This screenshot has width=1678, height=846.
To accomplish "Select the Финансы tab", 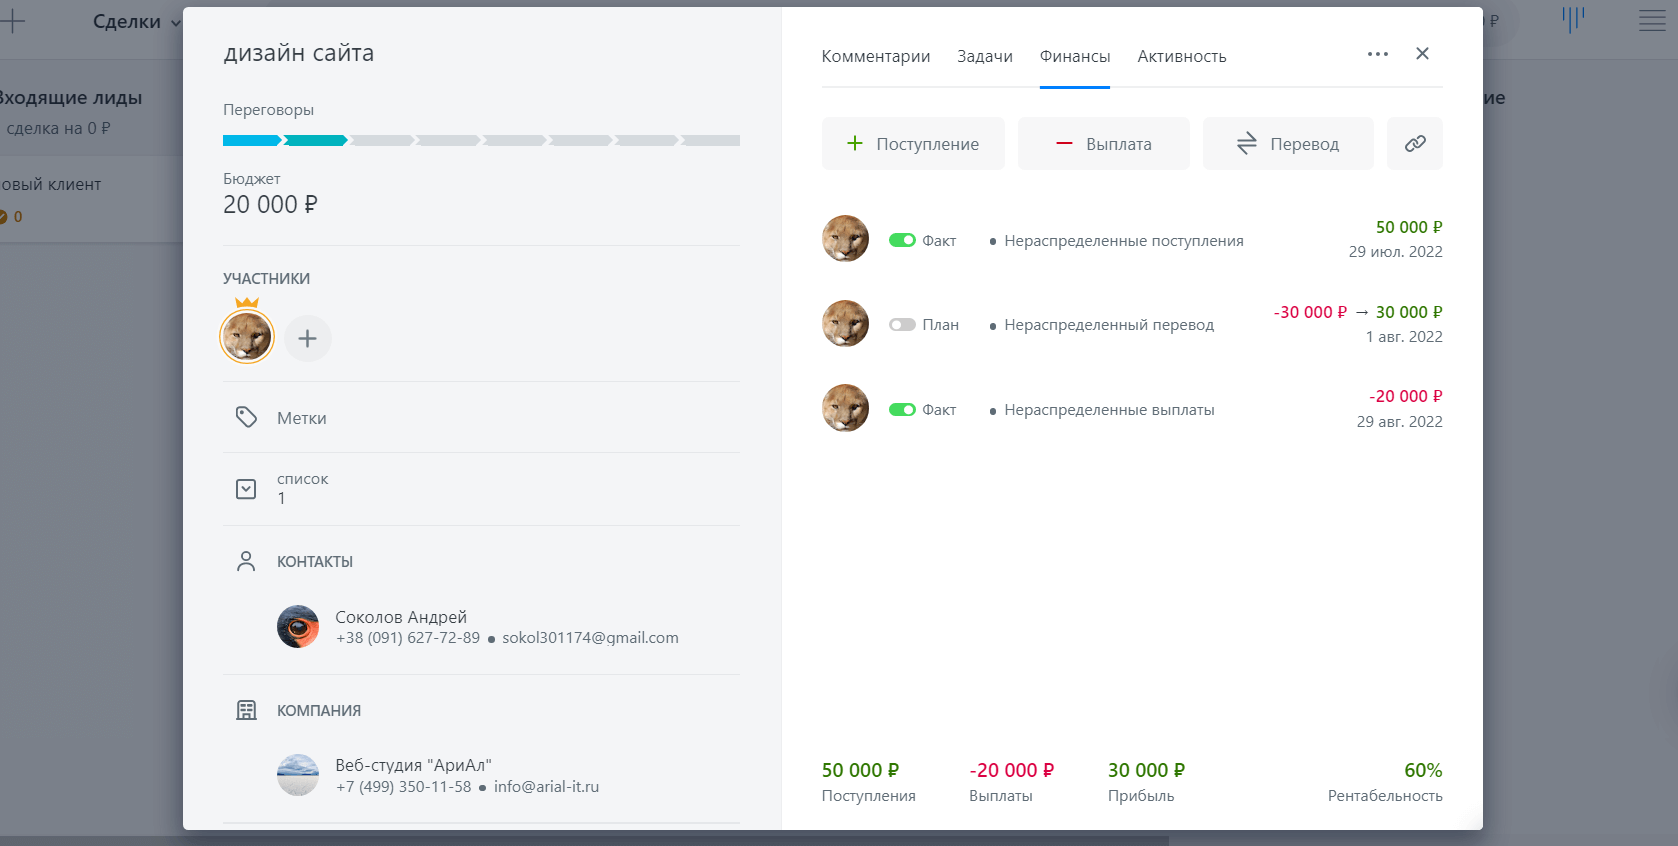I will pos(1075,56).
